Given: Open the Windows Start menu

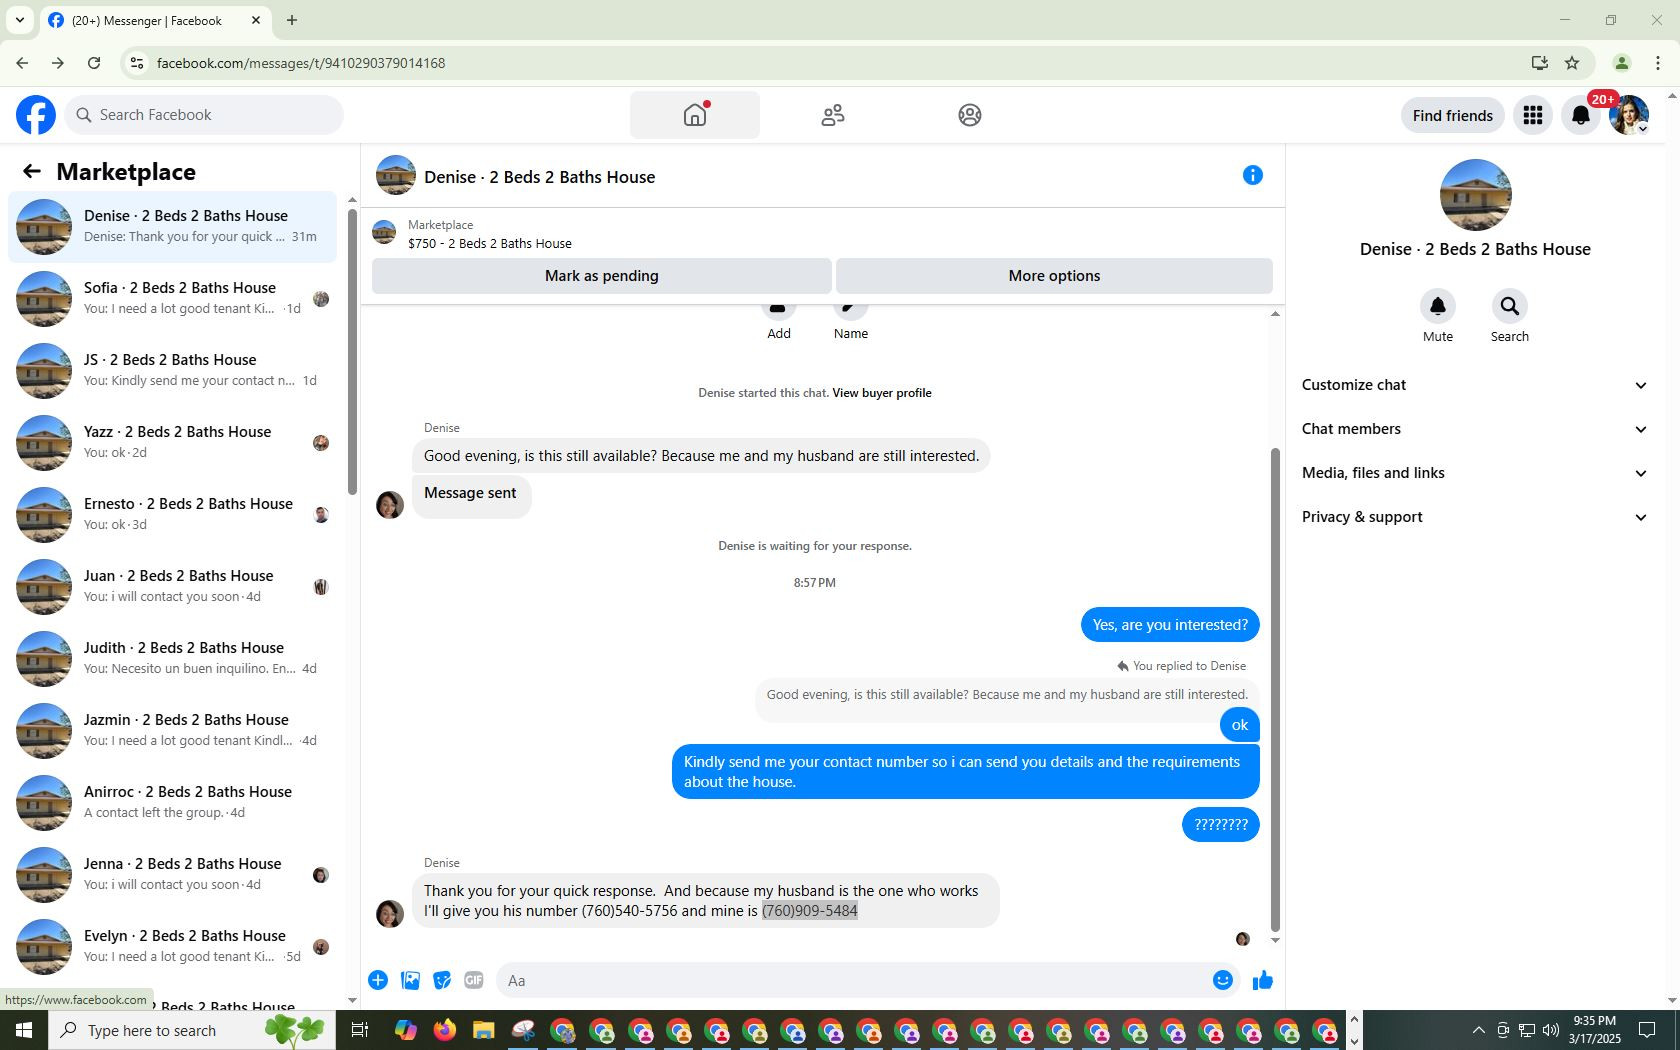Looking at the screenshot, I should click(x=24, y=1030).
